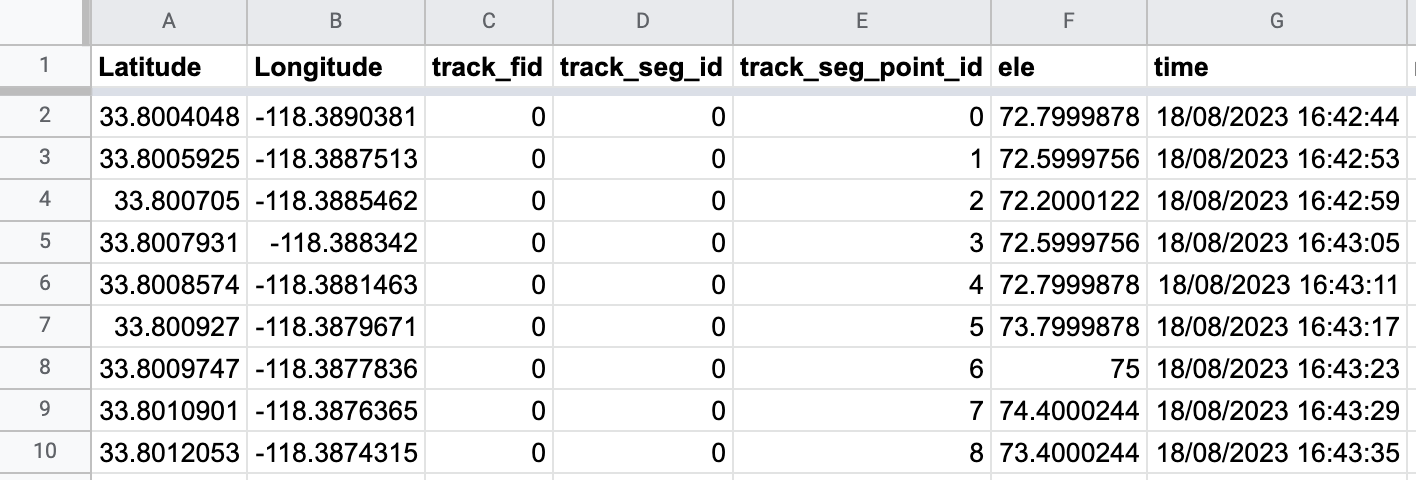Viewport: 1416px width, 480px height.
Task: Click cell containing -118.3874315
Action: click(x=336, y=453)
